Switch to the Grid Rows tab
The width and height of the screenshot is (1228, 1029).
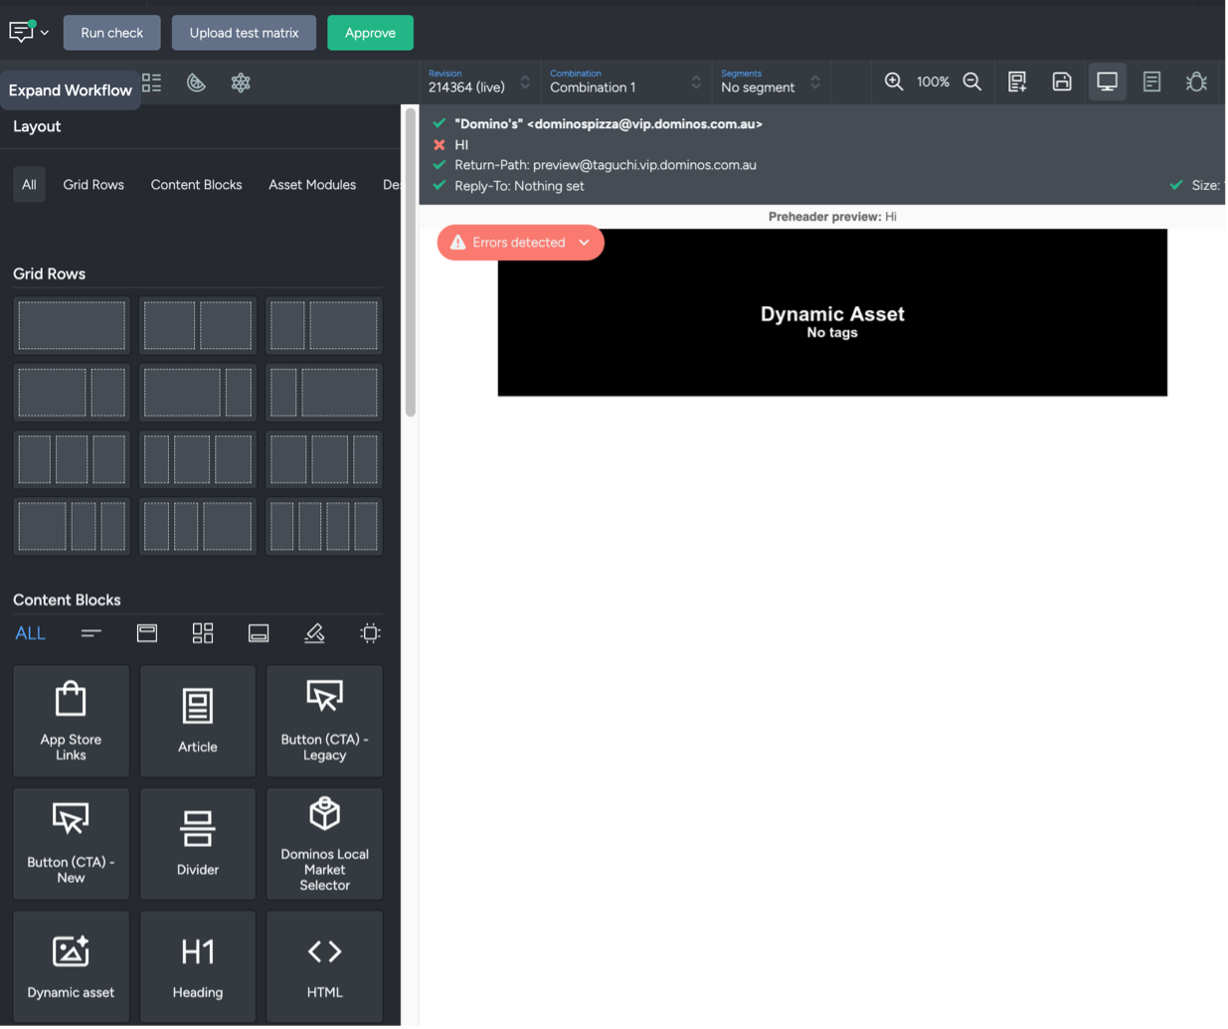(93, 184)
